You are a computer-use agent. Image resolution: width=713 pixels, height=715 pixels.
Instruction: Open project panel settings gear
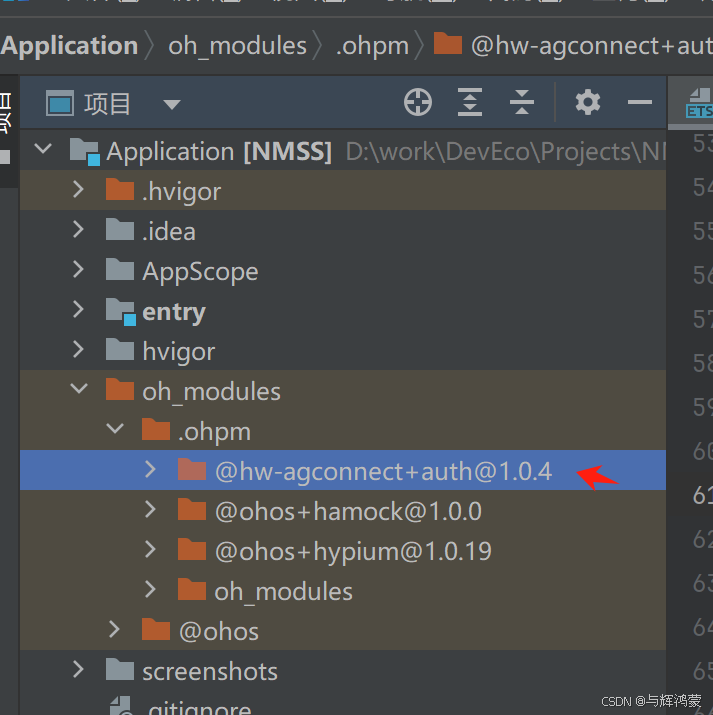point(588,102)
